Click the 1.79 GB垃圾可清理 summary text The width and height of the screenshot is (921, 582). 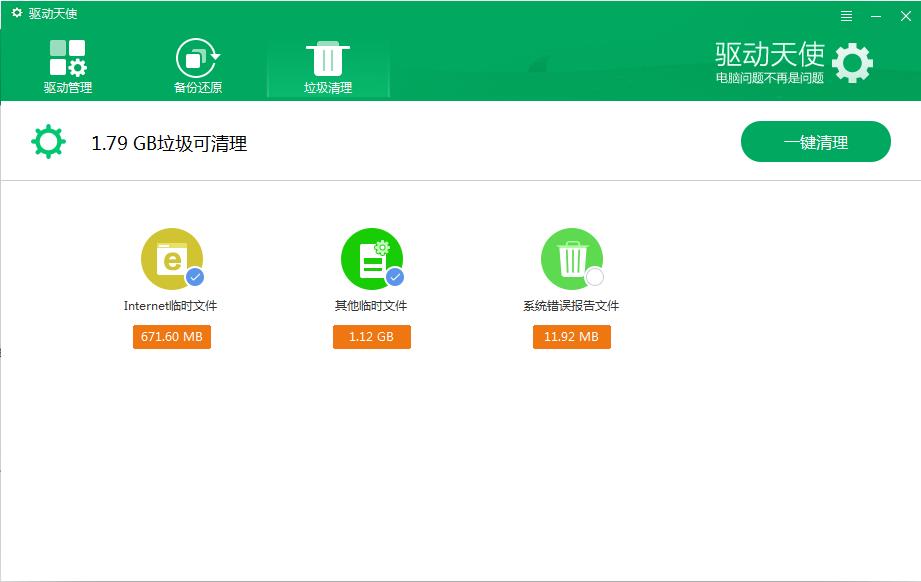click(x=169, y=143)
